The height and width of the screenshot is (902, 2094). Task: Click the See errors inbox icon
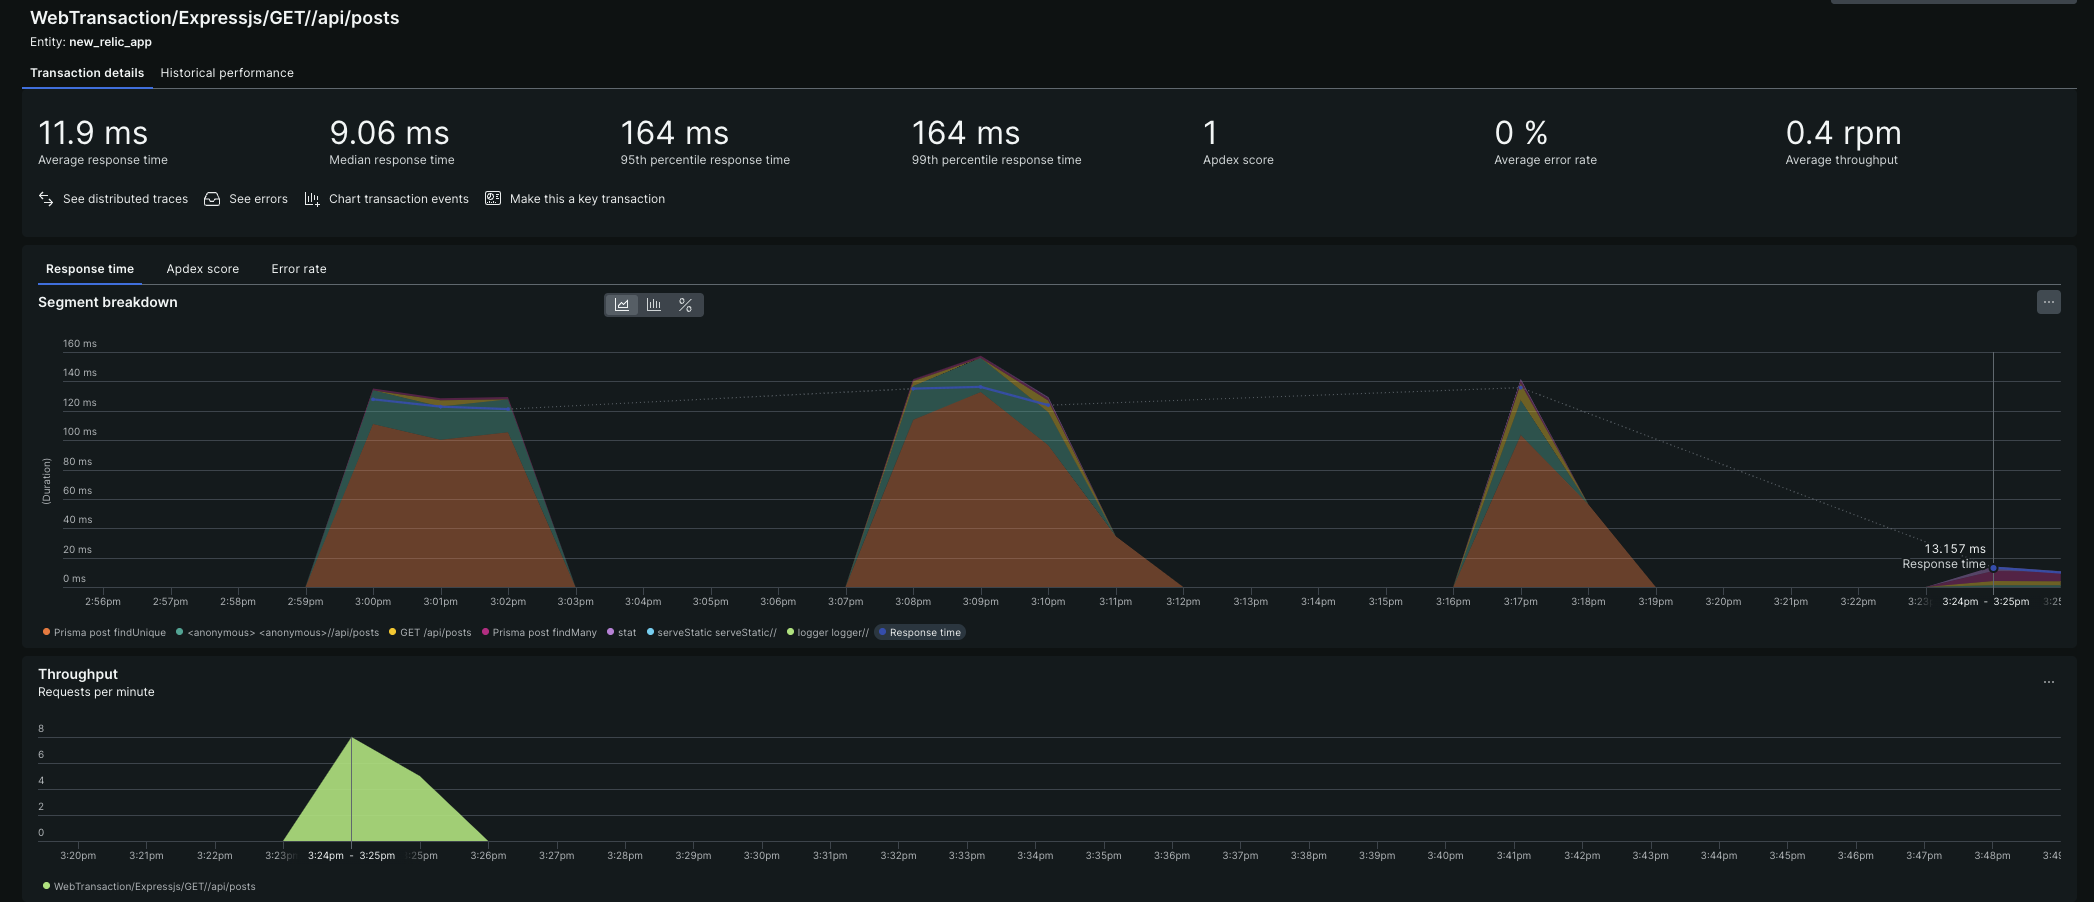212,199
